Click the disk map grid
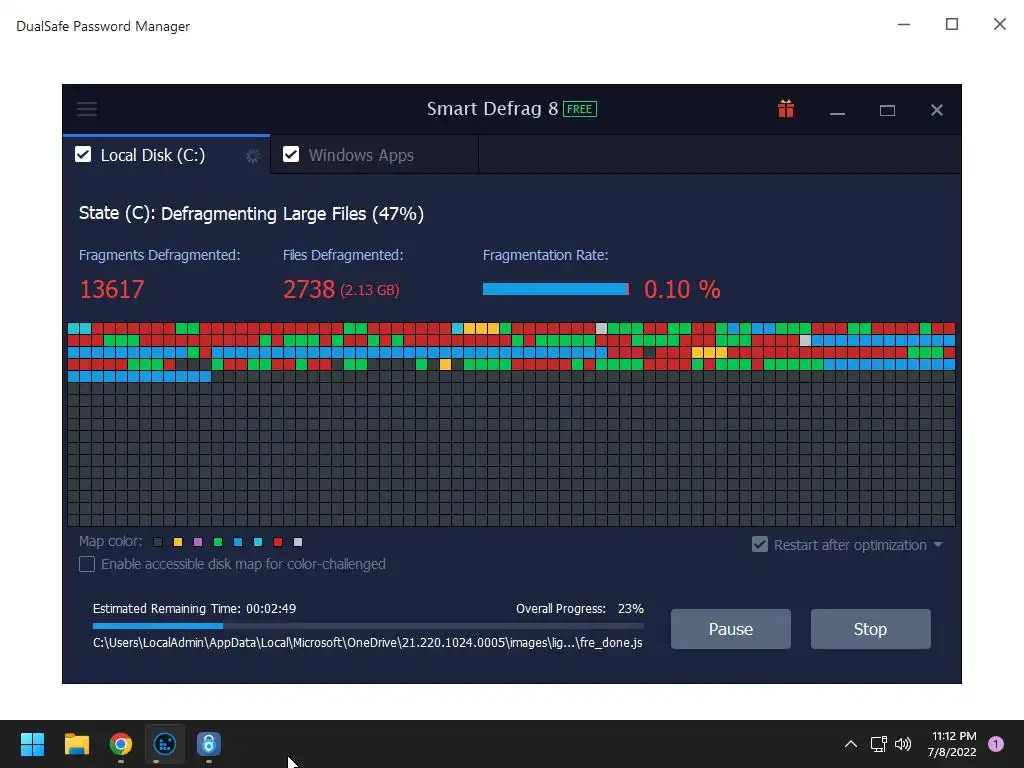This screenshot has height=768, width=1024. [x=511, y=424]
